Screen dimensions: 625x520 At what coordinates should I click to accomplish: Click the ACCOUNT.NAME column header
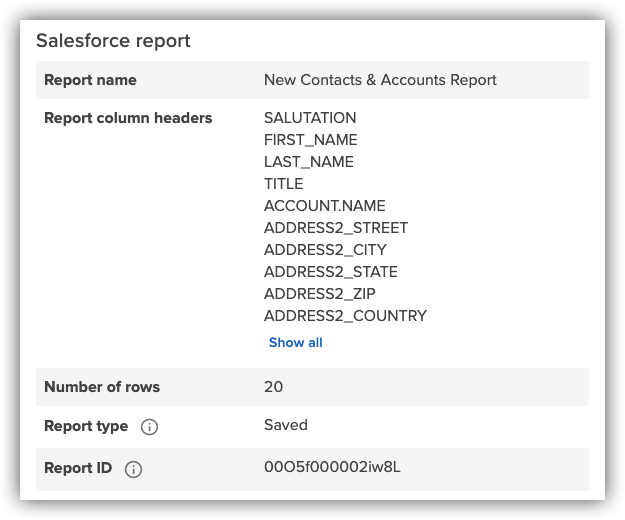point(324,206)
